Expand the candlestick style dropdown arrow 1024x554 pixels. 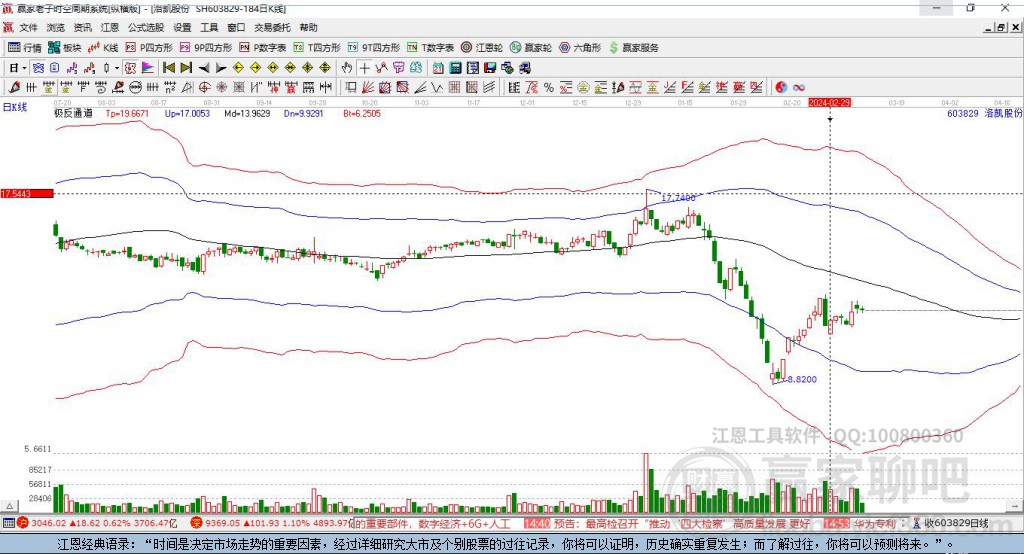117,68
